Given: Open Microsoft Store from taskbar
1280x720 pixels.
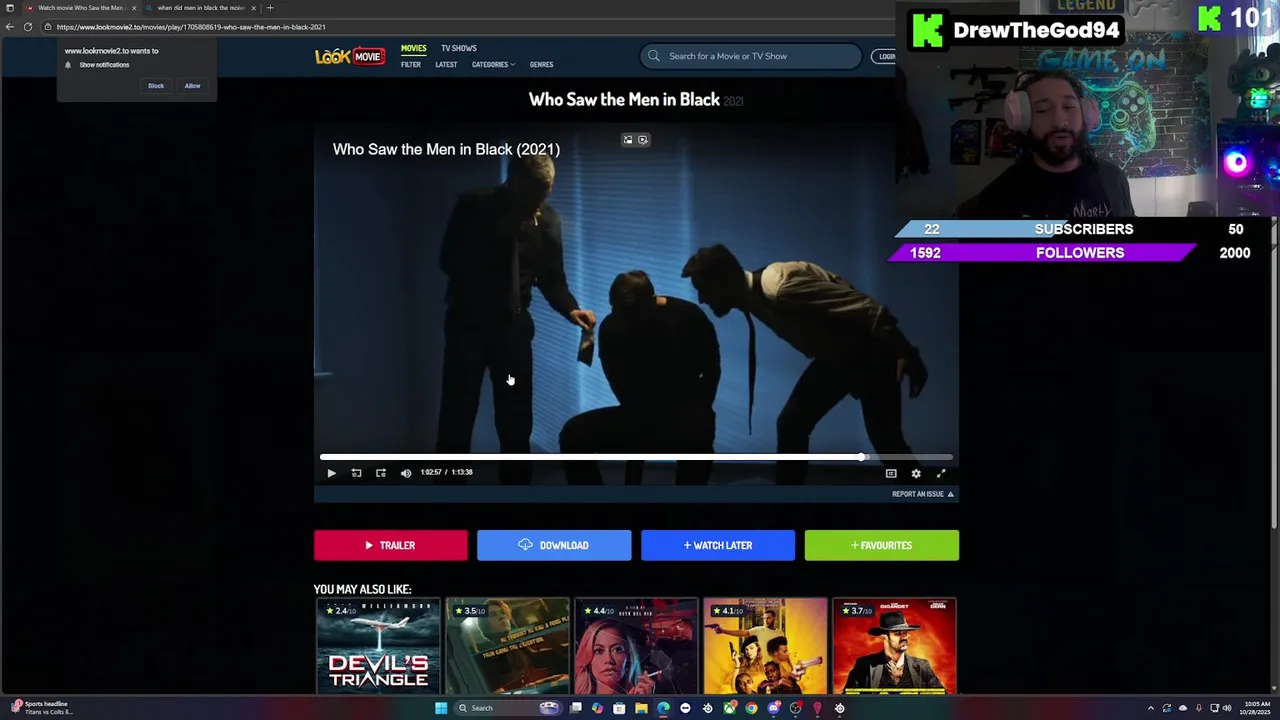Looking at the screenshot, I should [619, 708].
